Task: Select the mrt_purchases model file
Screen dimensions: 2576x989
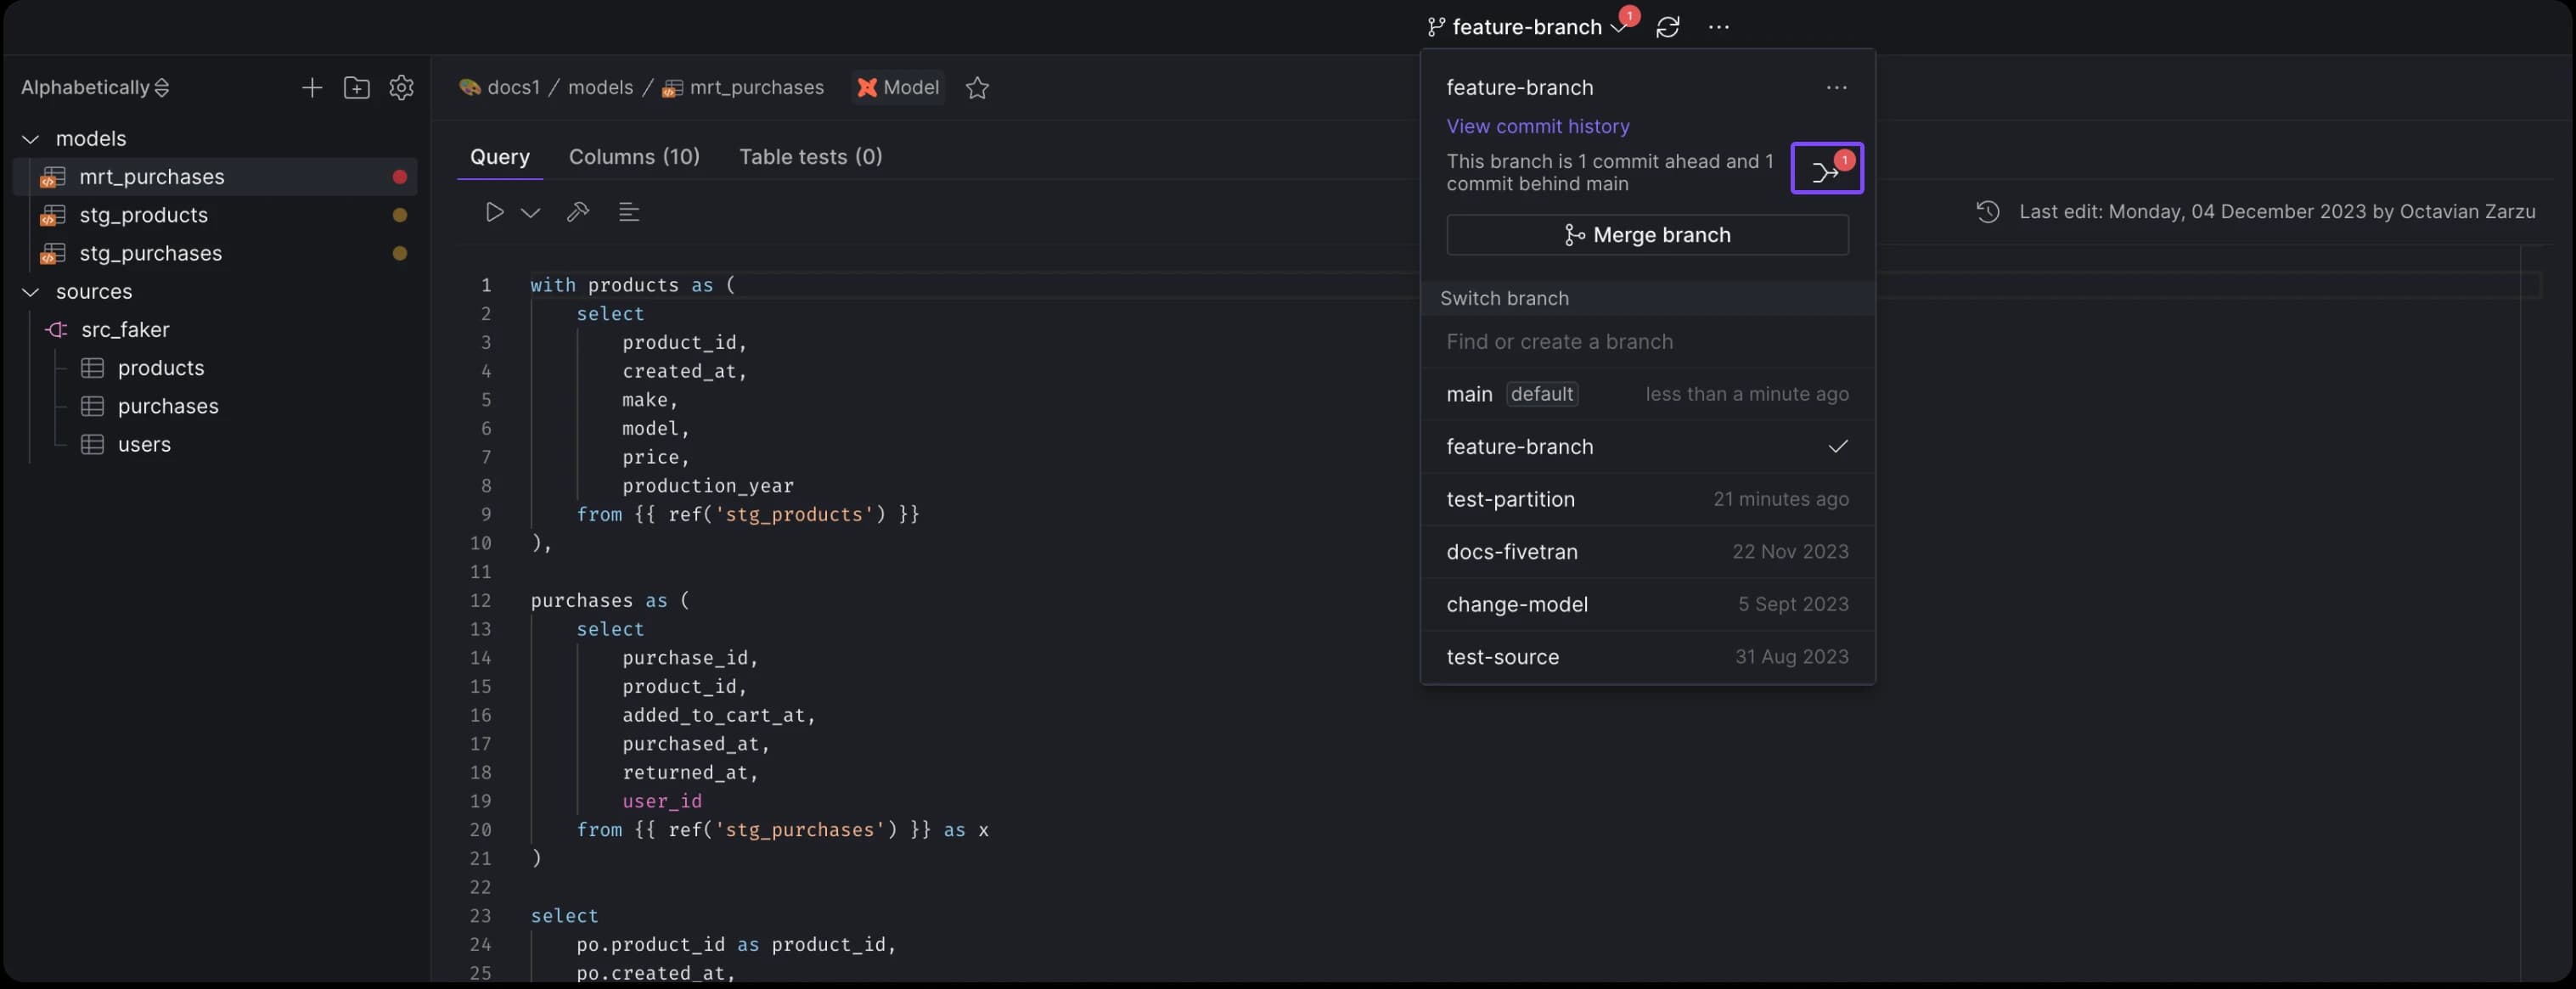Action: pyautogui.click(x=151, y=176)
